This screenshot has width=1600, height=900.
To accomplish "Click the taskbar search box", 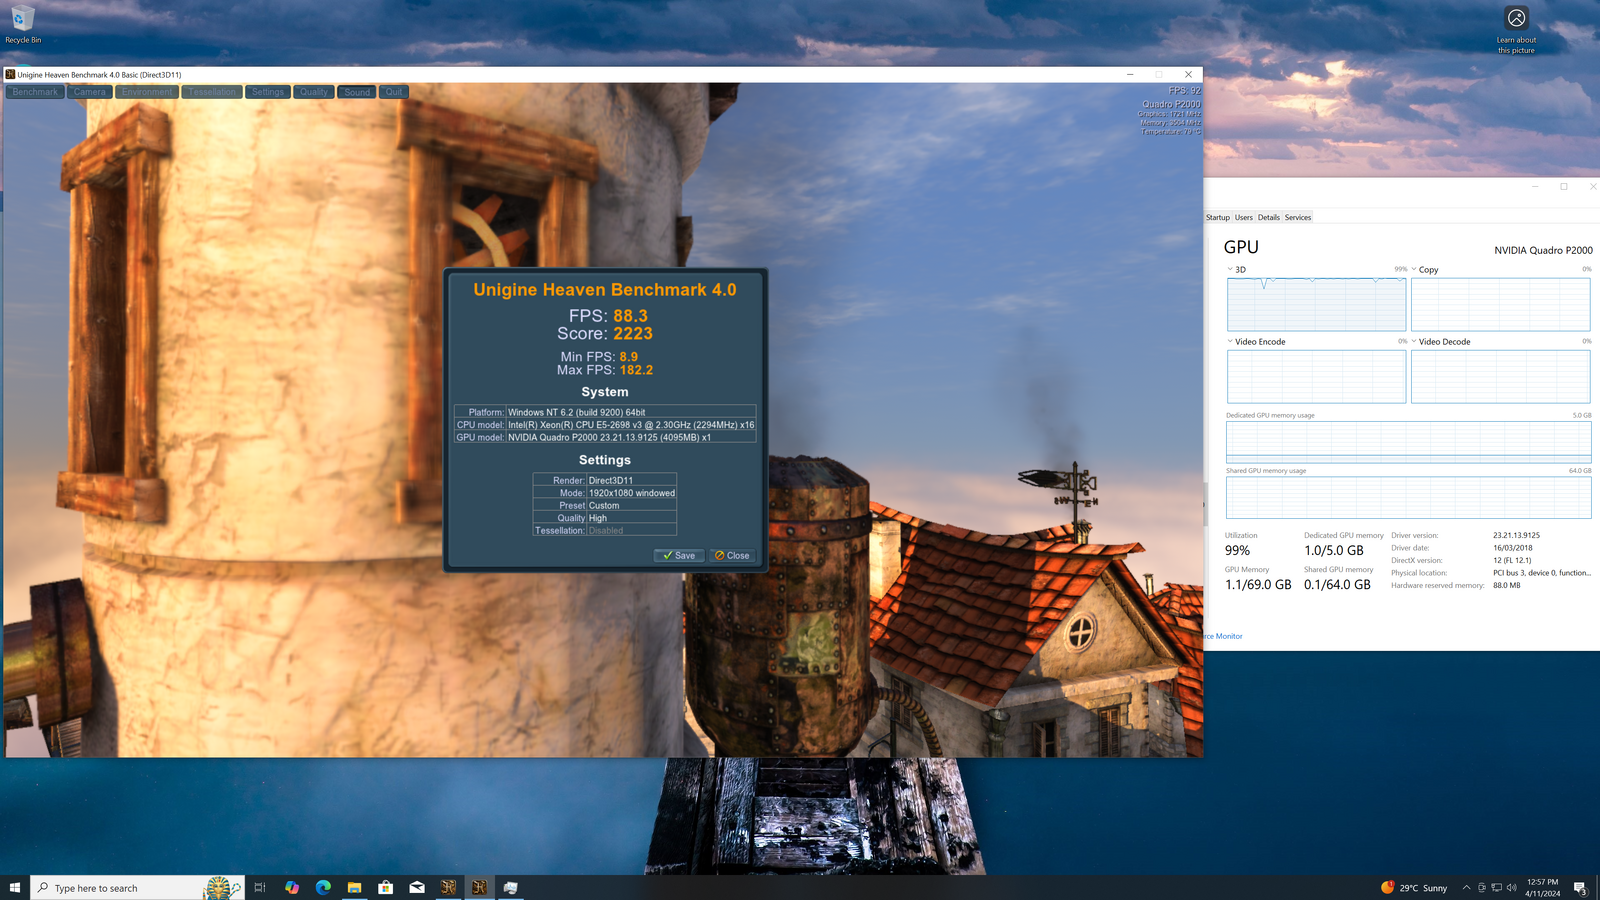I will tap(137, 887).
